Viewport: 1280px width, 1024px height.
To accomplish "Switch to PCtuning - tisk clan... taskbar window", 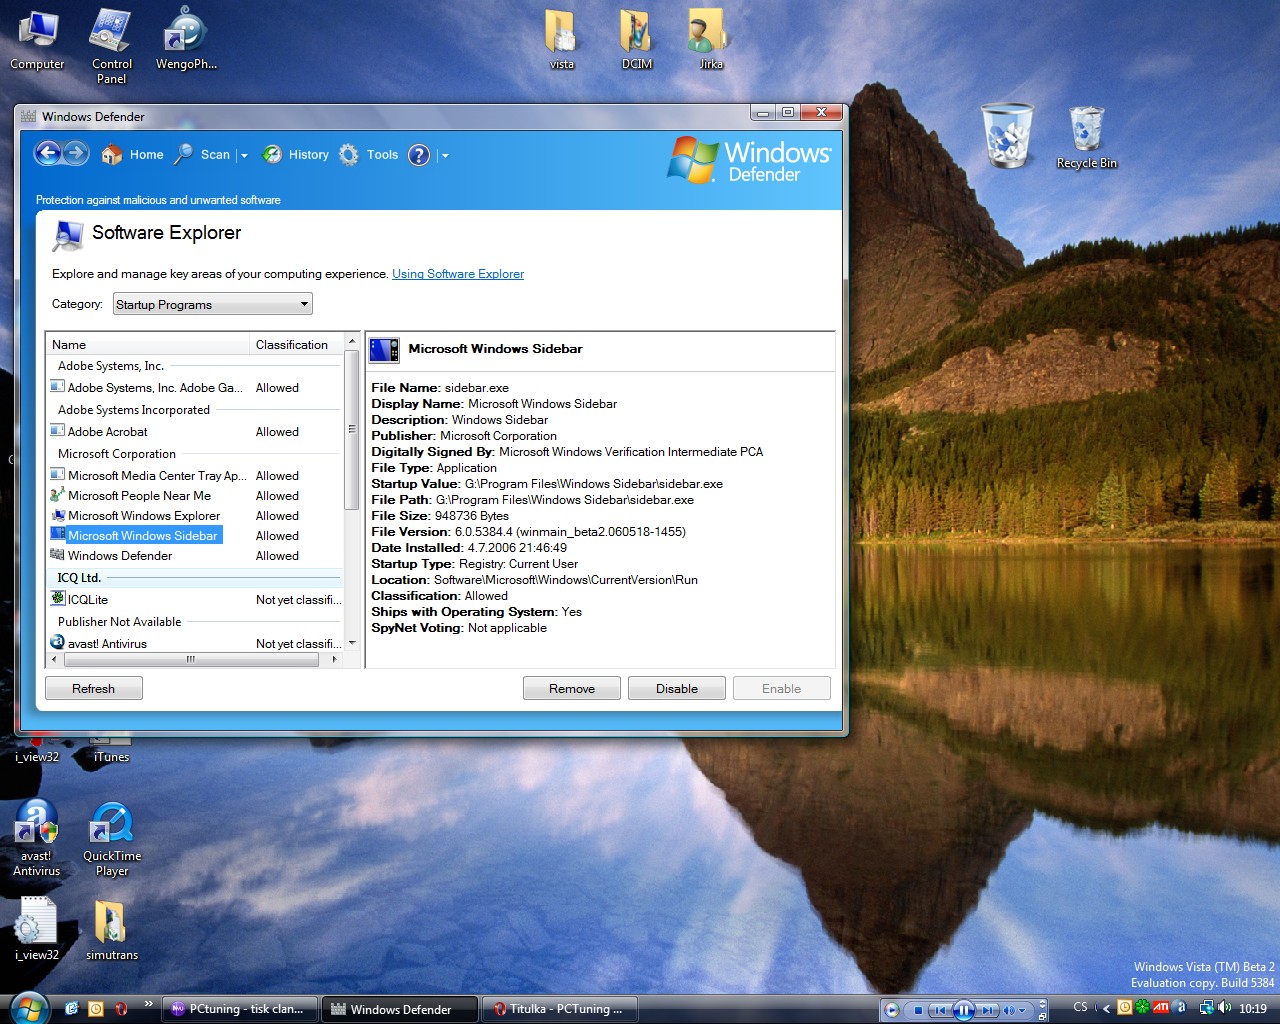I will [x=240, y=1009].
